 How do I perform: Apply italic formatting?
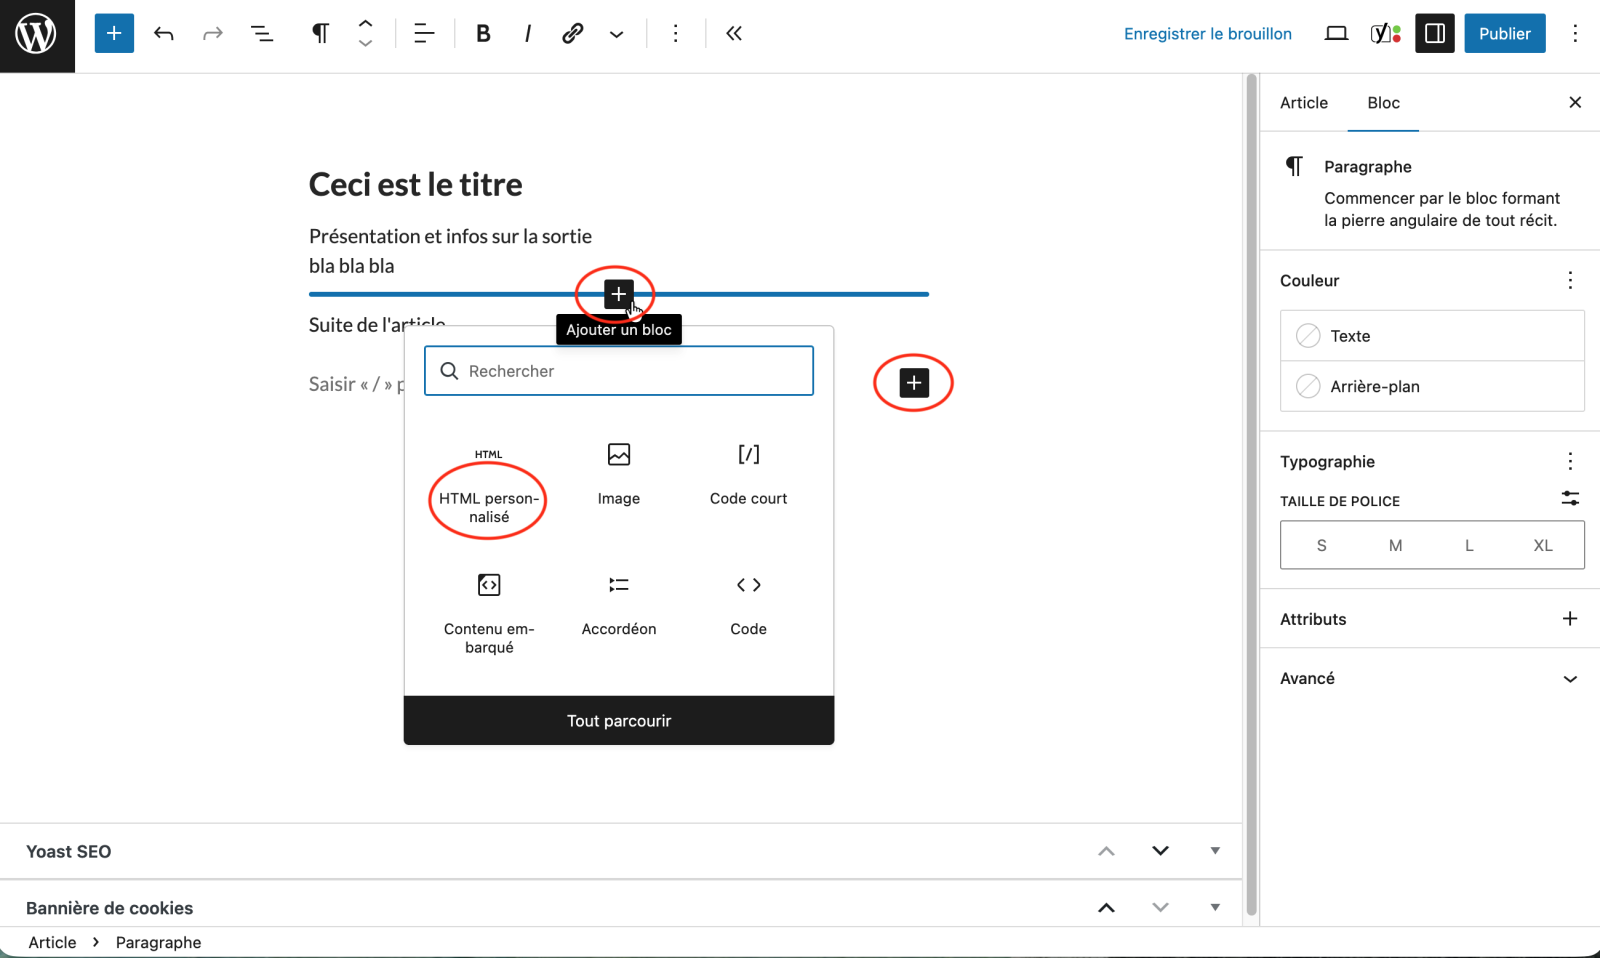[527, 34]
